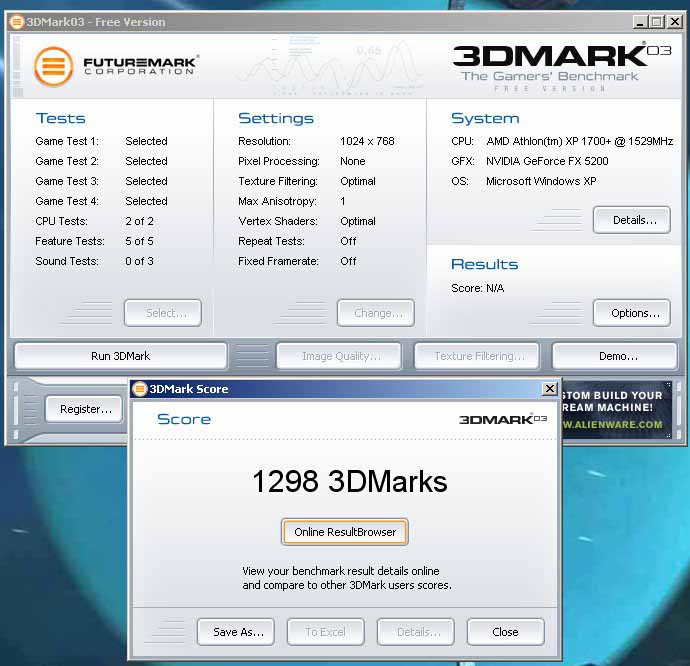Click the 'Game Test 4:' label

(67, 201)
